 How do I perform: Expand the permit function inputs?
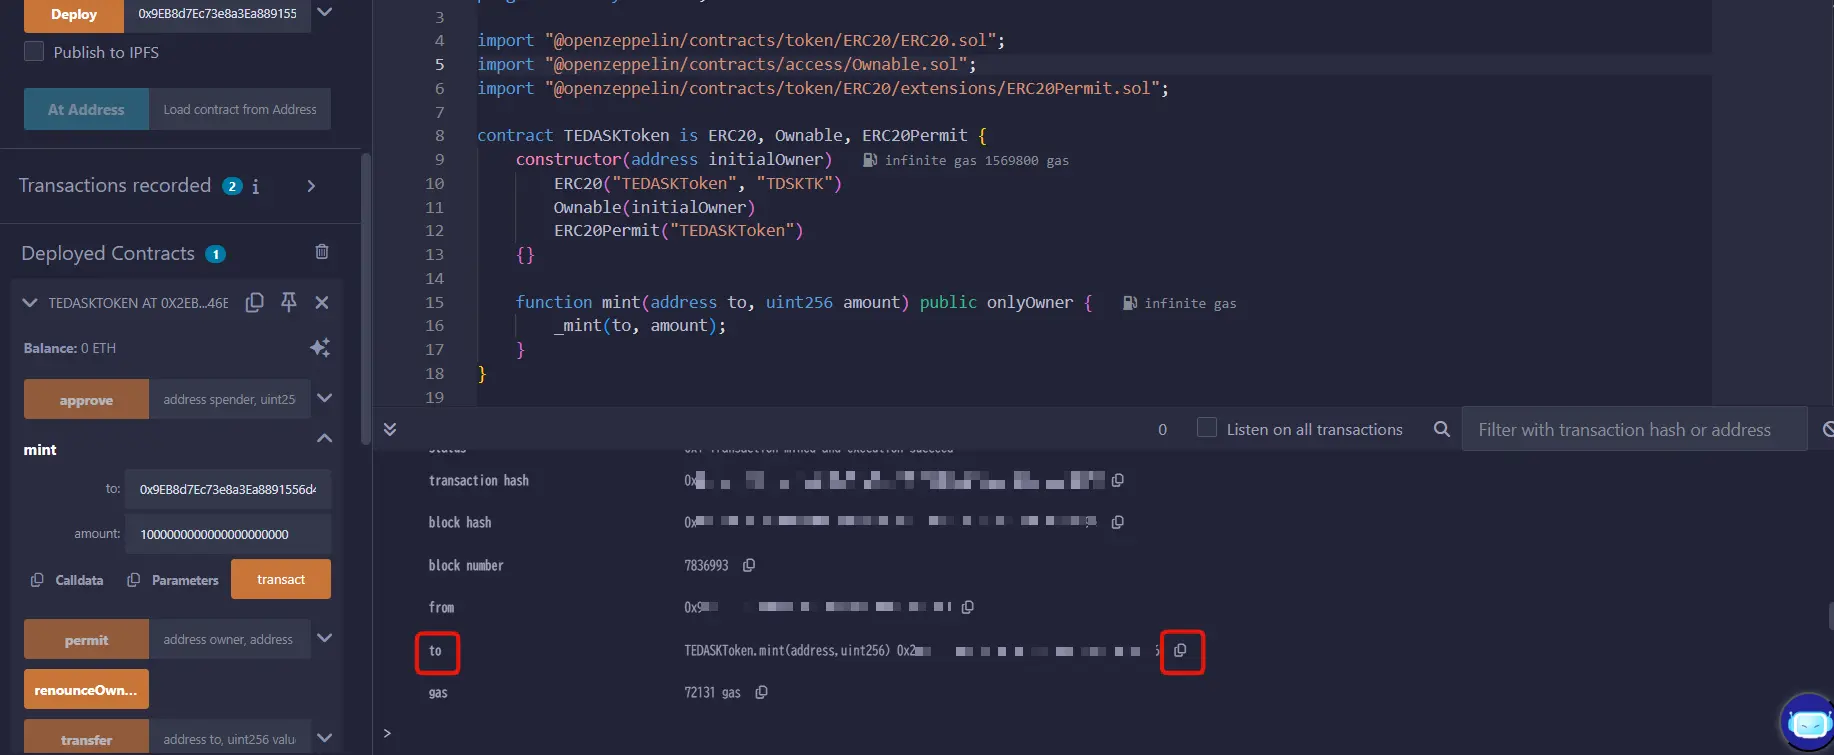tap(324, 638)
